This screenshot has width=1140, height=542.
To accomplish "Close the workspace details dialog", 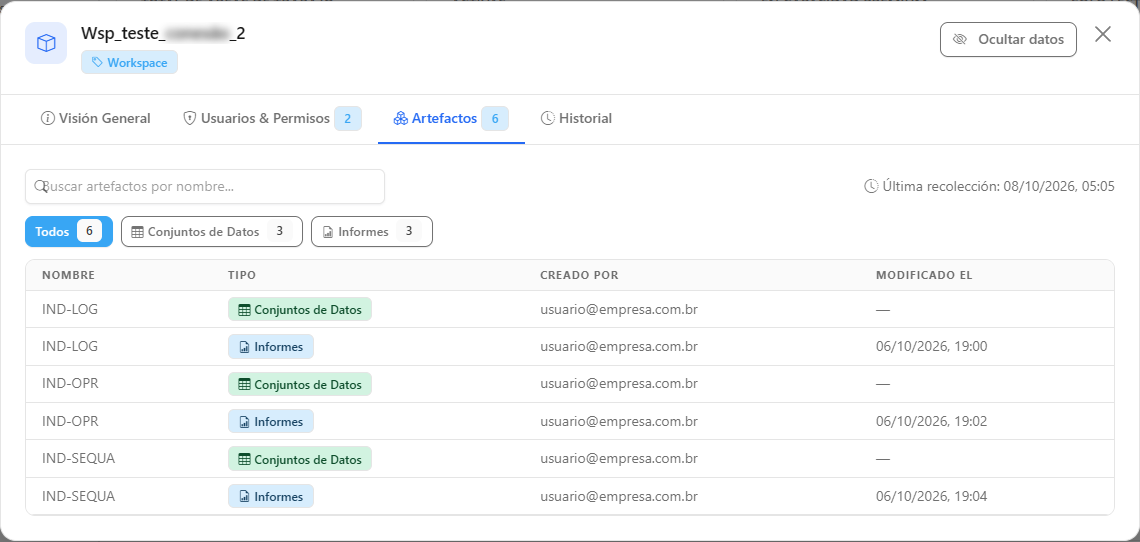I will (1103, 34).
